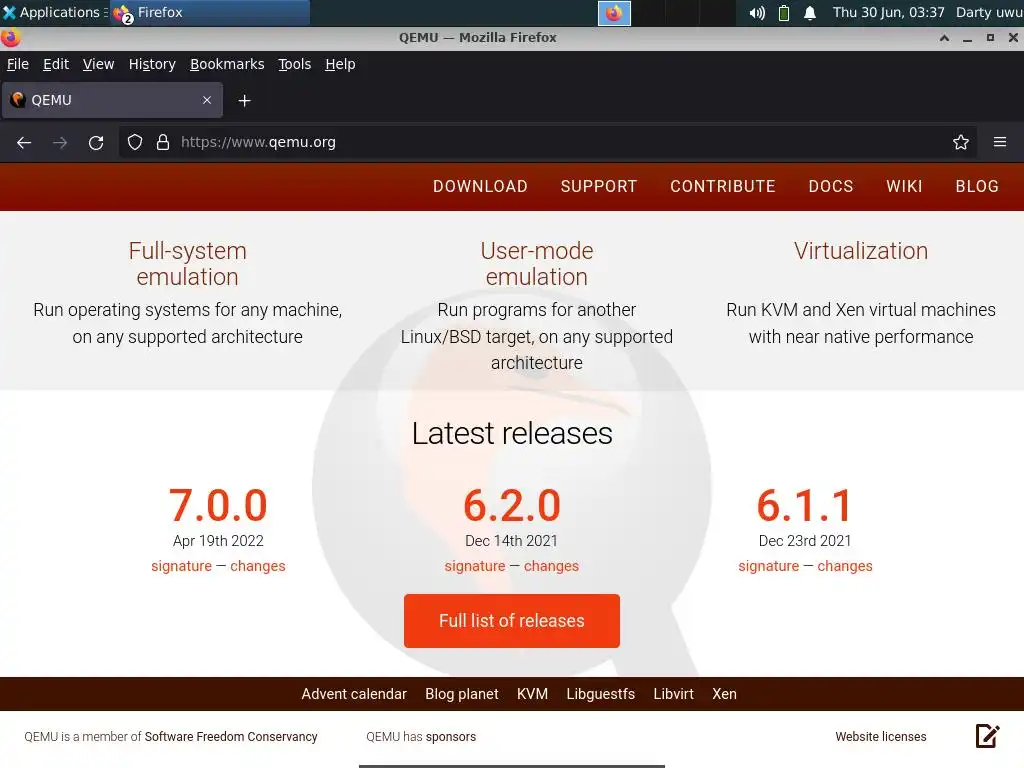
Task: Open the File menu
Action: click(18, 64)
